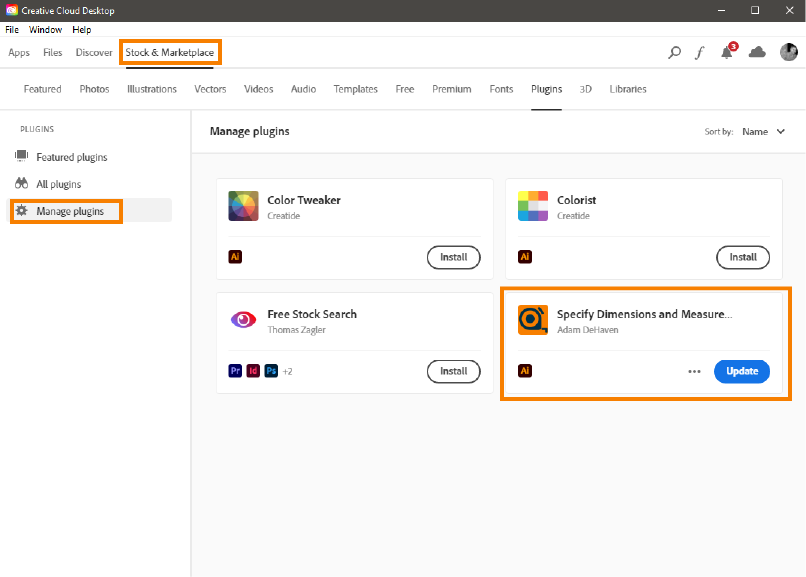Click the Sort by chevron arrow
The height and width of the screenshot is (577, 806).
780,132
